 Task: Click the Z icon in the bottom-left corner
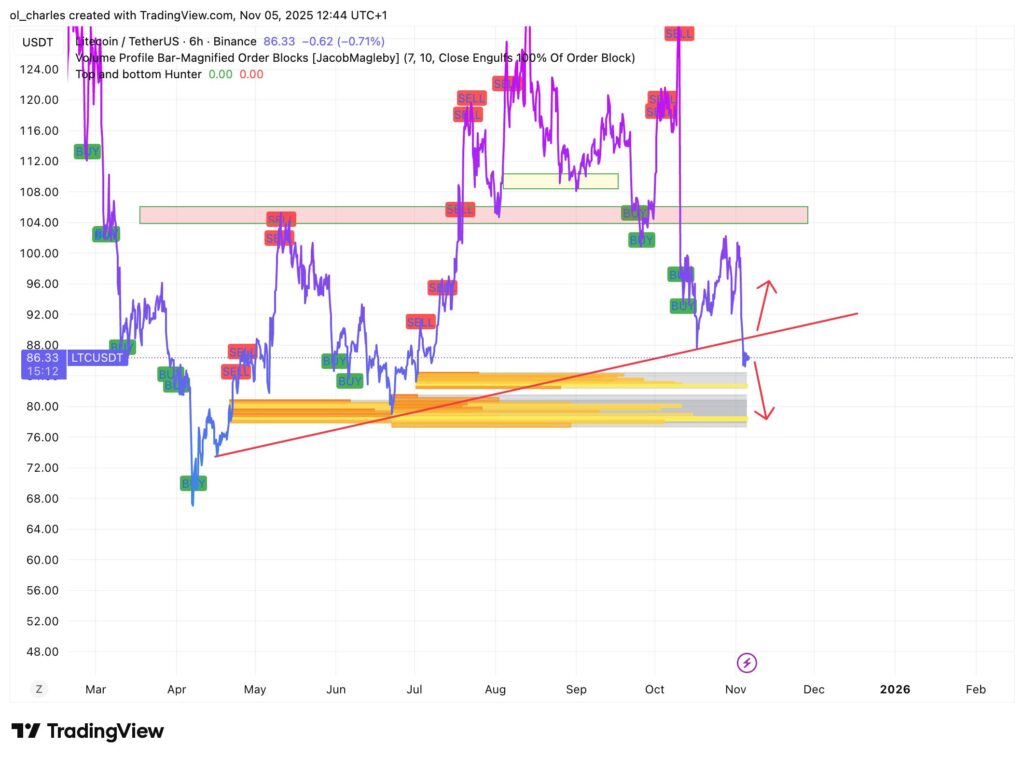pyautogui.click(x=39, y=689)
